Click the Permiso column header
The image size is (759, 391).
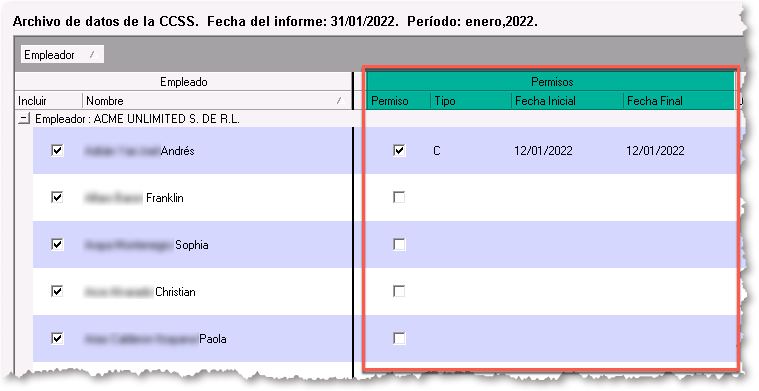pyautogui.click(x=398, y=101)
